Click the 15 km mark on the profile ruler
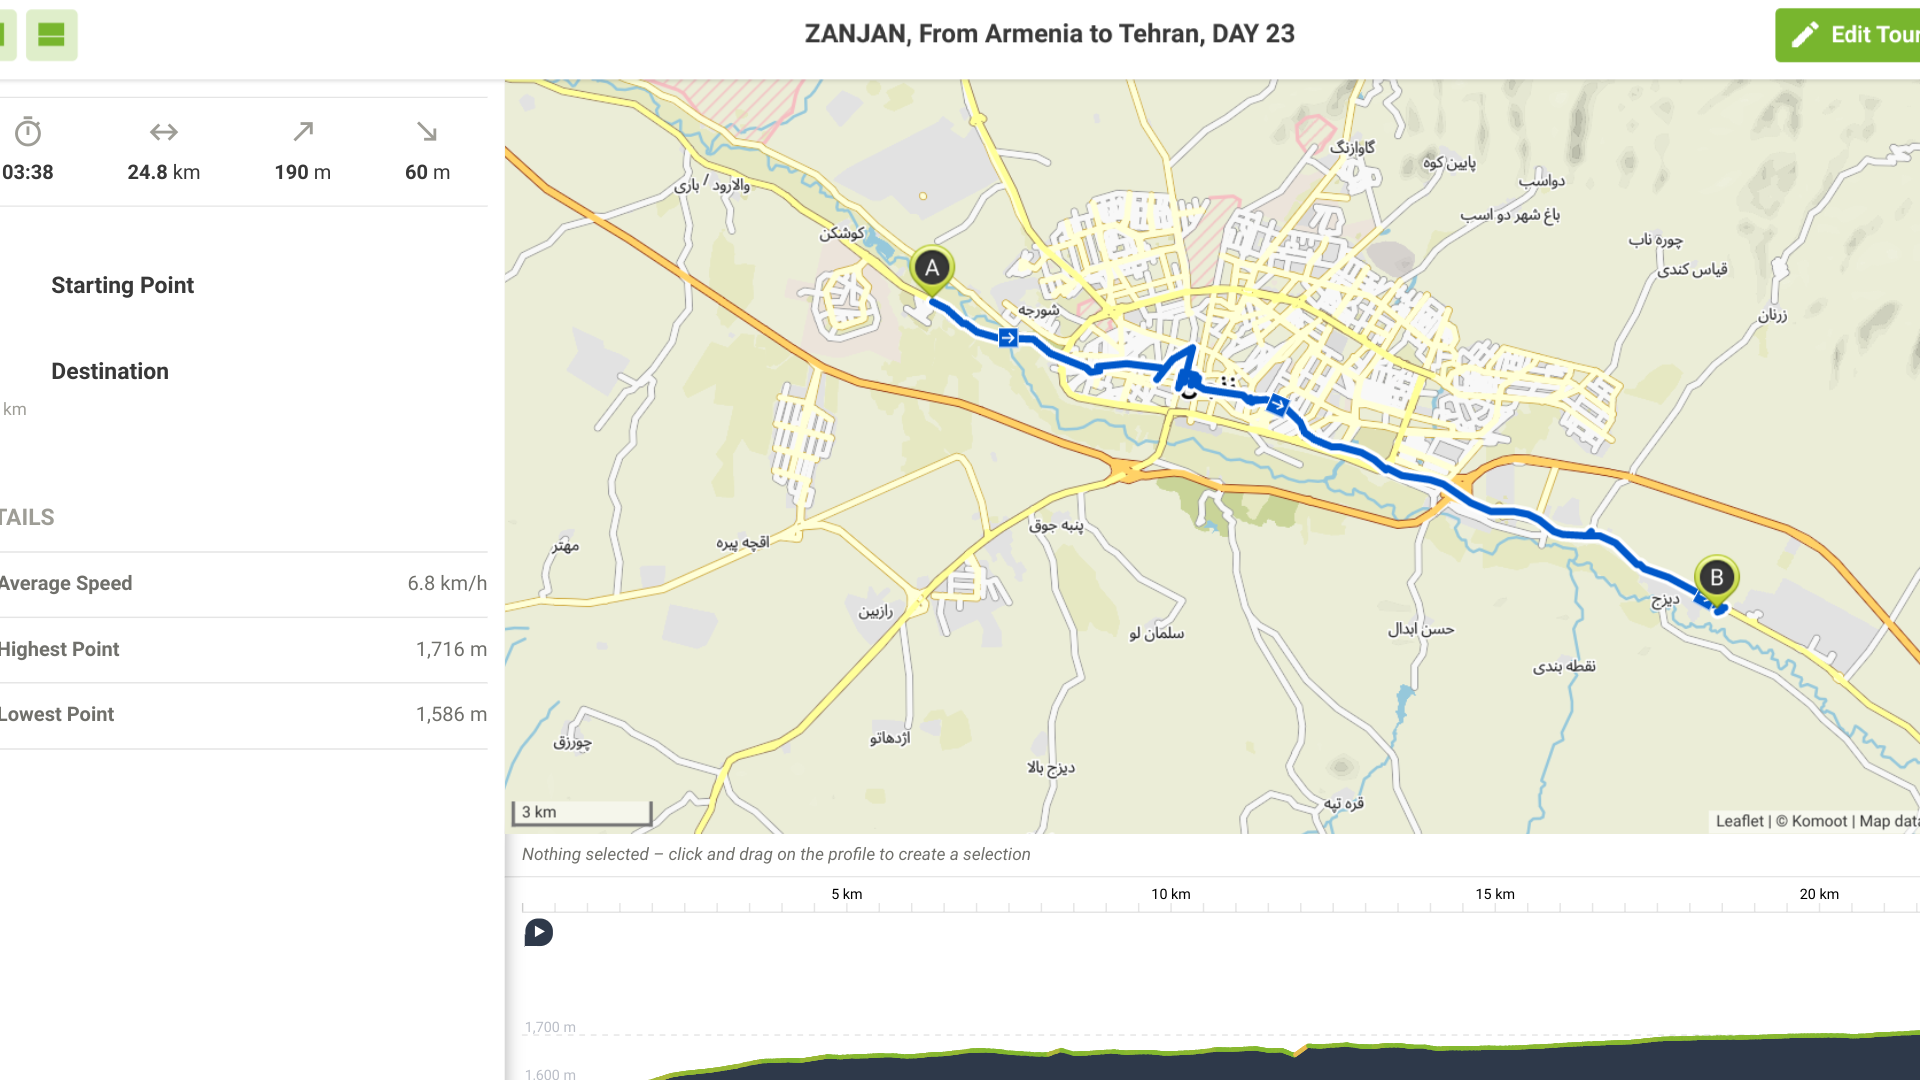 tap(1495, 895)
